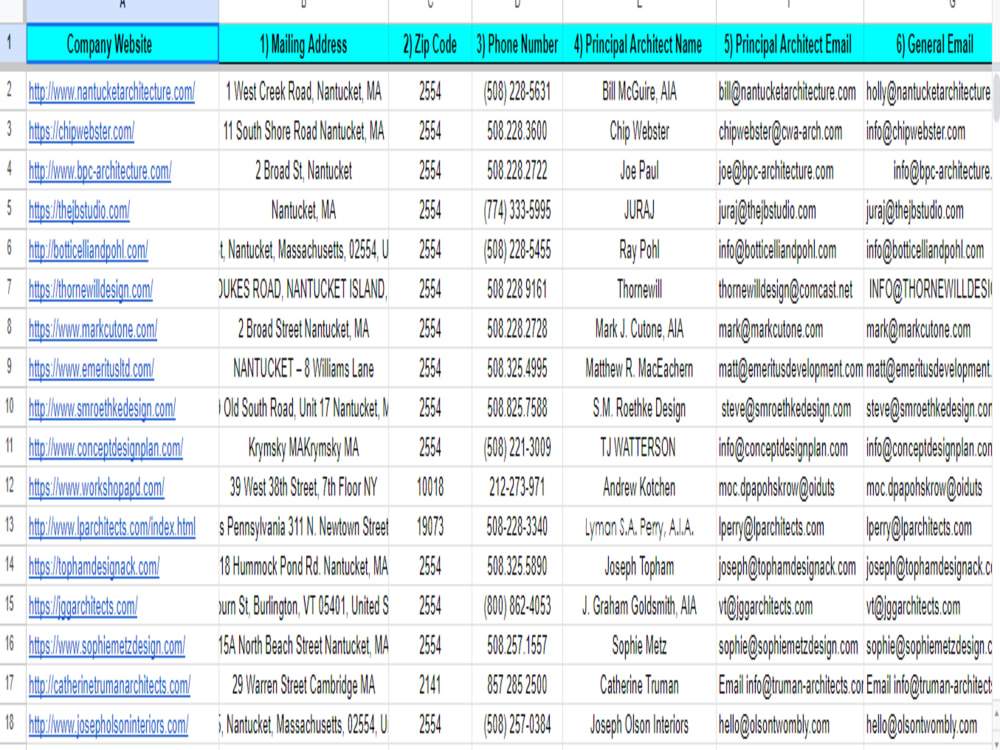Select address 29 Warren Street Cambridge MA
1000x750 pixels.
[x=304, y=686]
